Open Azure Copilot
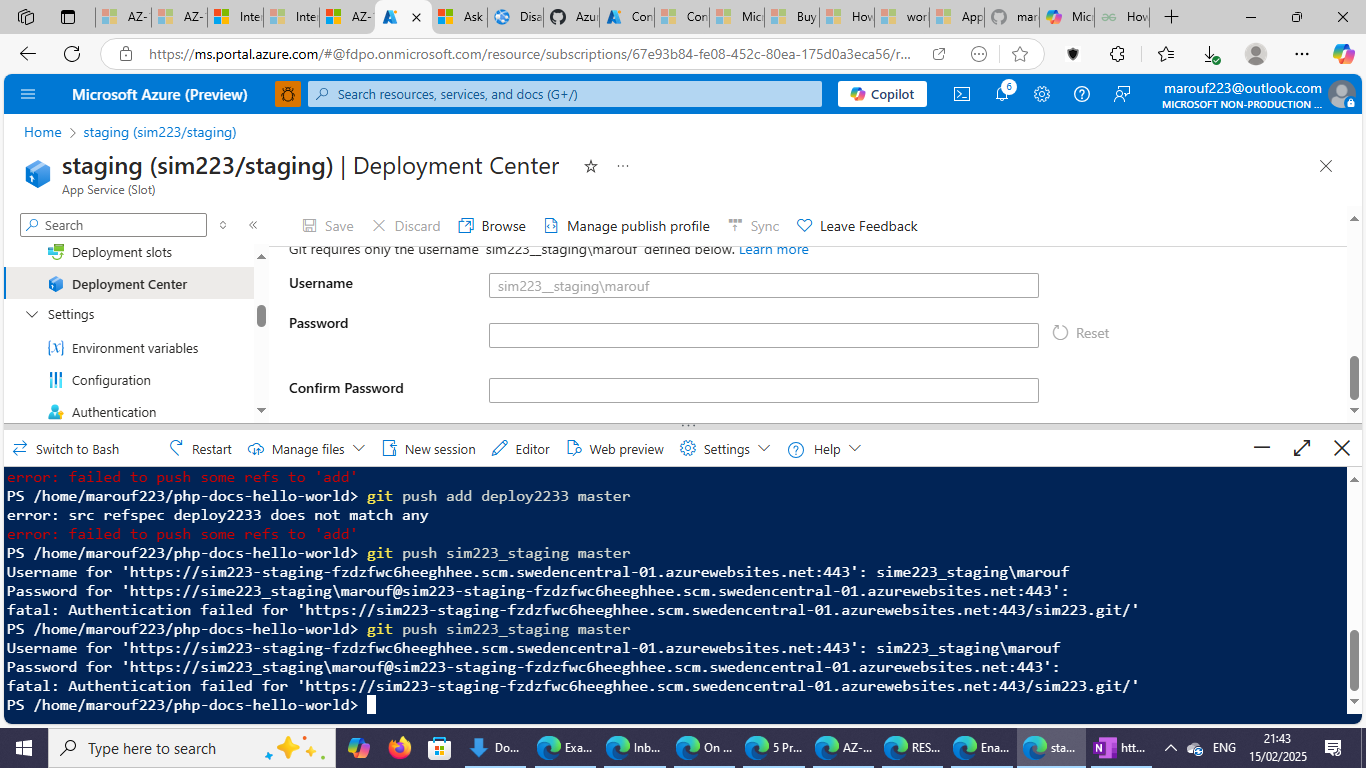The height and width of the screenshot is (768, 1366). pyautogui.click(x=882, y=94)
